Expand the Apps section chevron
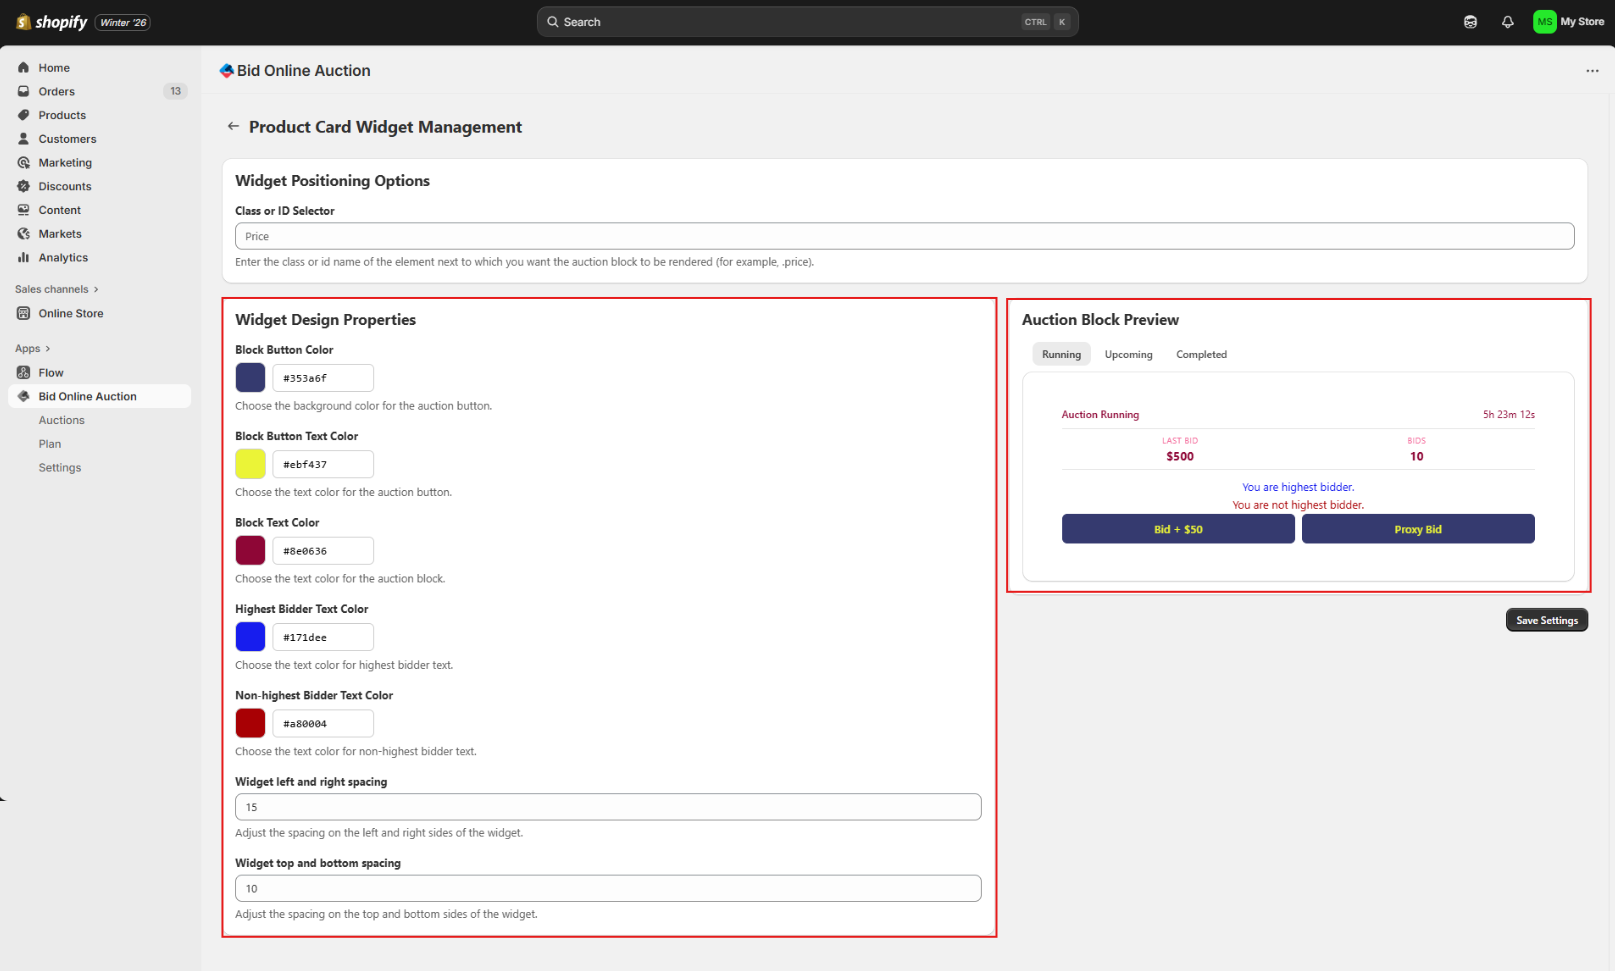Viewport: 1615px width, 971px height. click(47, 349)
